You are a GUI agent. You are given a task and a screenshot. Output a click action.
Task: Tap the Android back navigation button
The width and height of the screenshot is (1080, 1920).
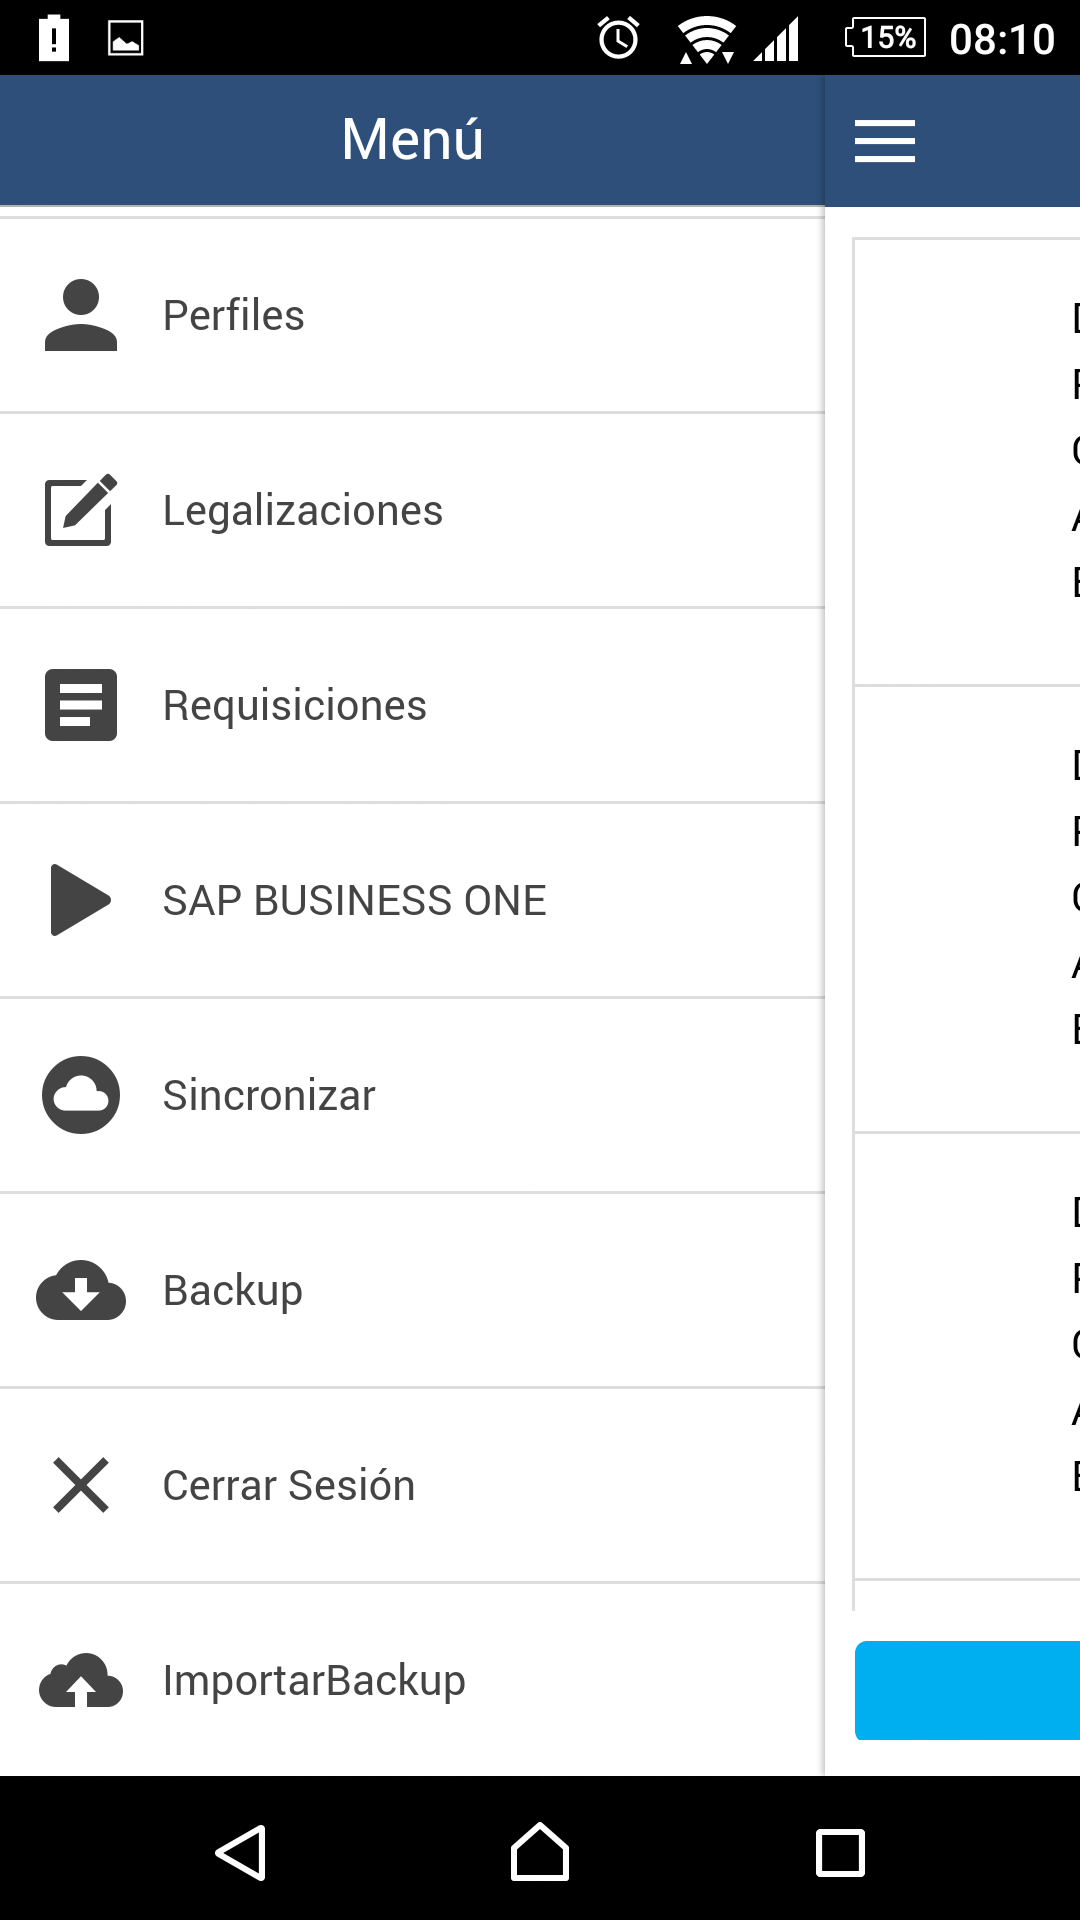241,1853
